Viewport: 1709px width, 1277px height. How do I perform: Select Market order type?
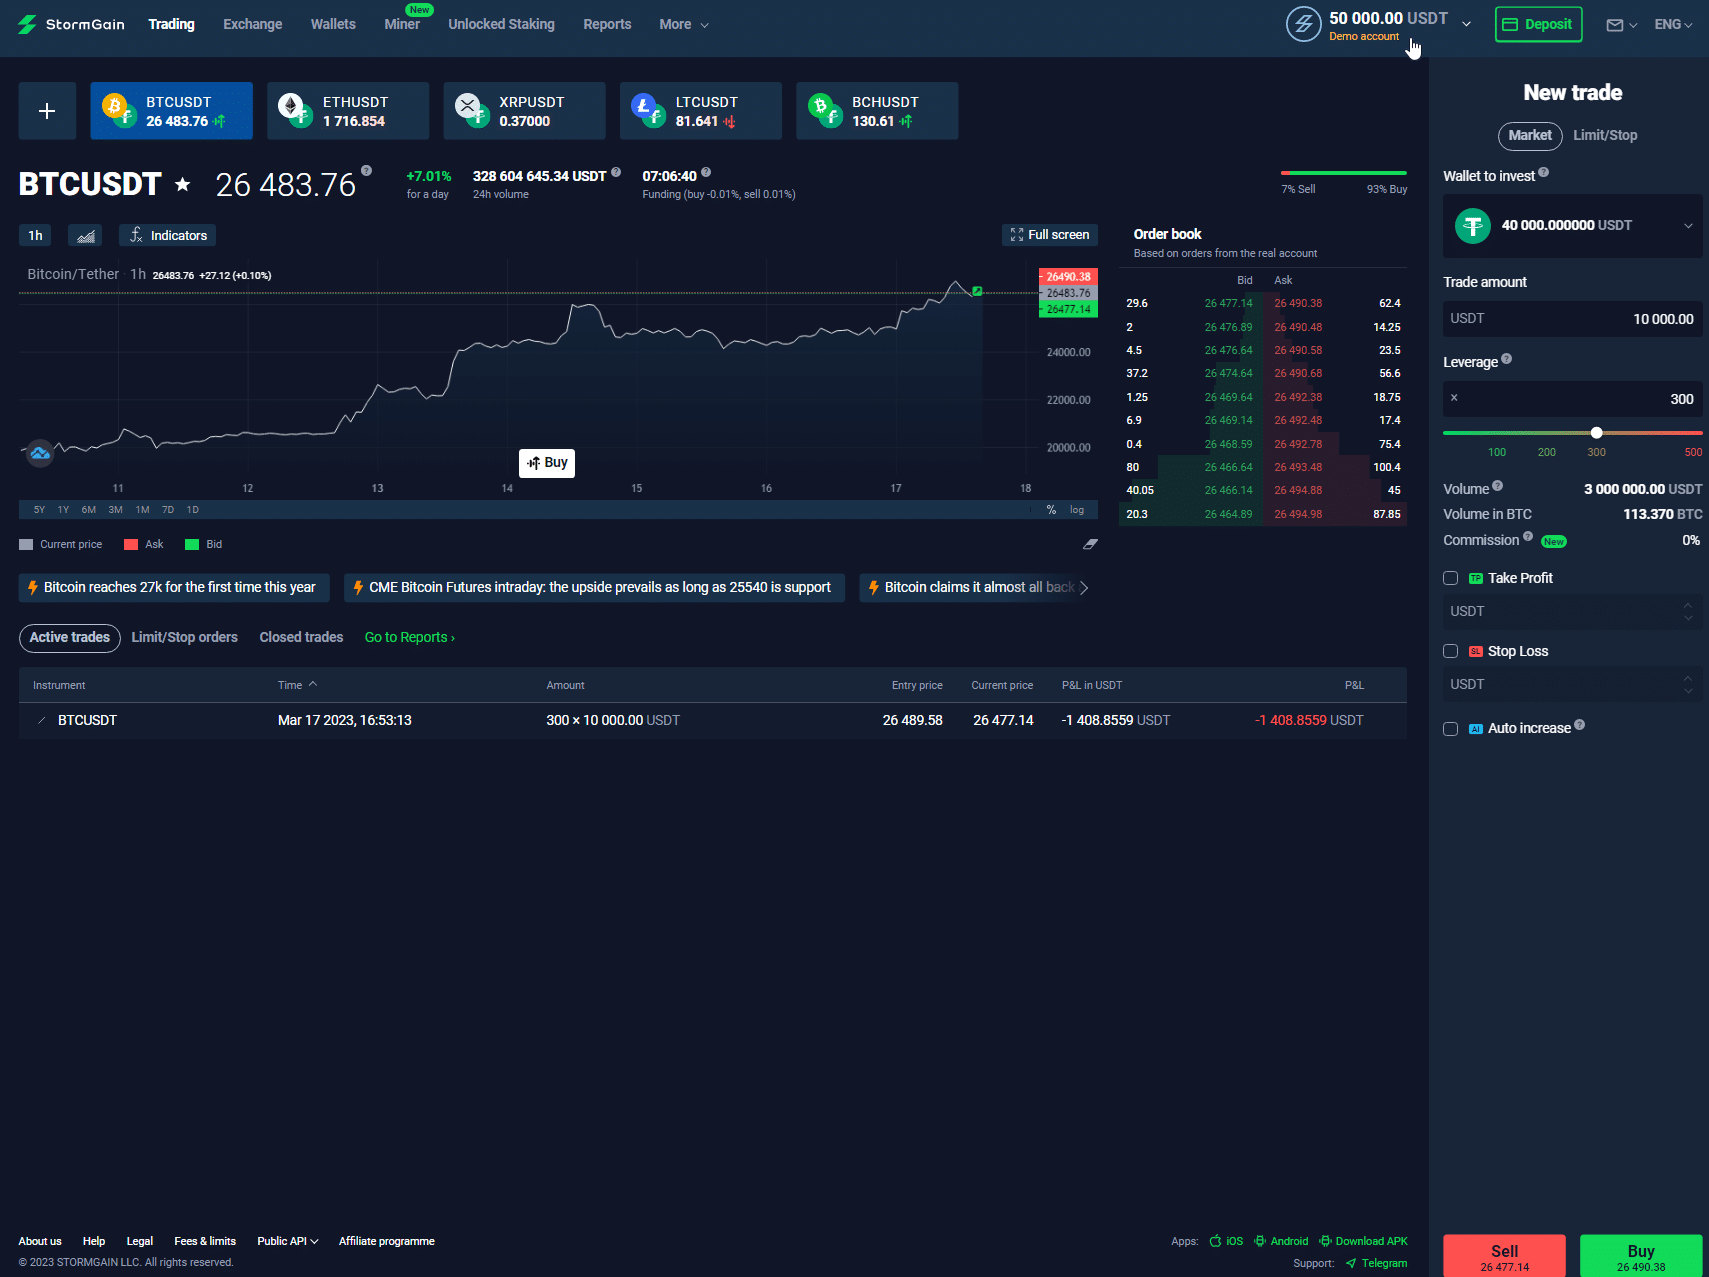(x=1530, y=136)
